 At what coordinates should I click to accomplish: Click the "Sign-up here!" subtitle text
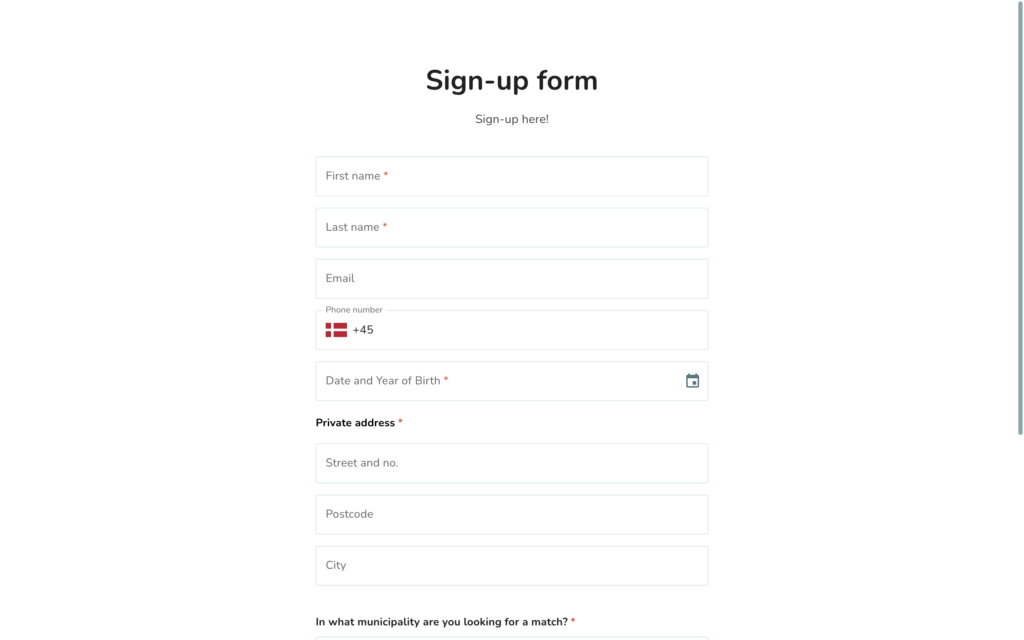tap(512, 119)
